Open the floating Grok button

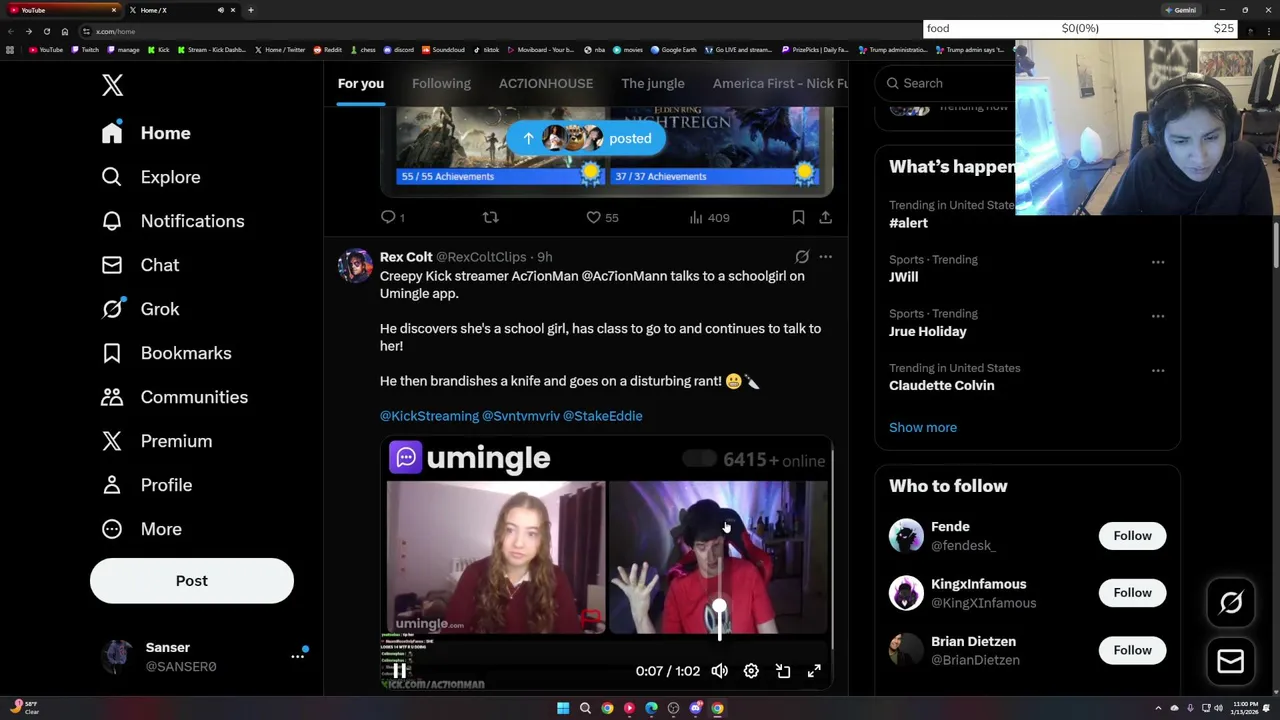pos(1231,602)
